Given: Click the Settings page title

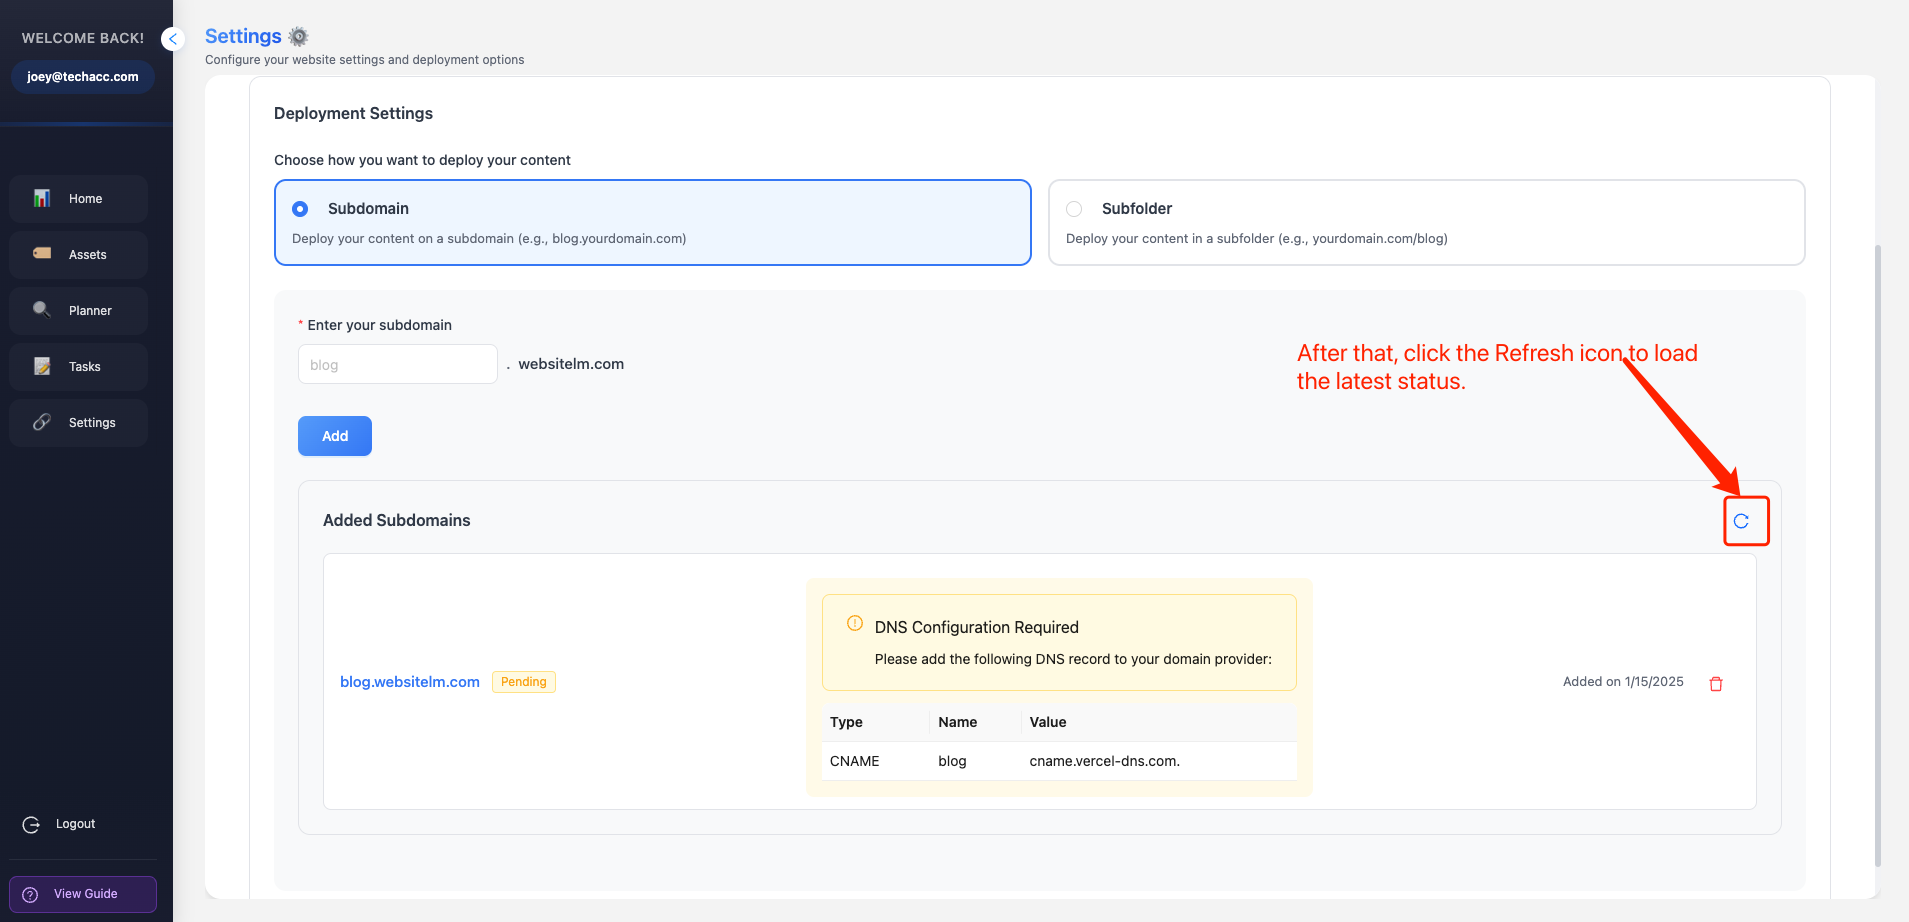Looking at the screenshot, I should coord(243,36).
